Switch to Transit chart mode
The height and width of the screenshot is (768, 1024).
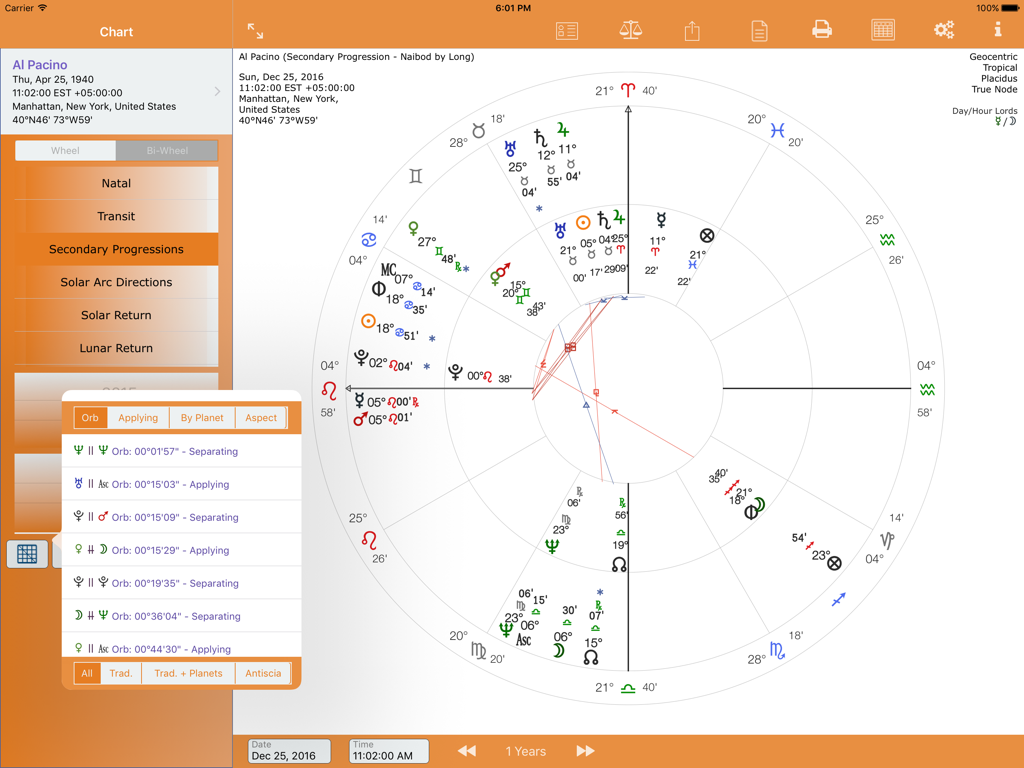116,216
